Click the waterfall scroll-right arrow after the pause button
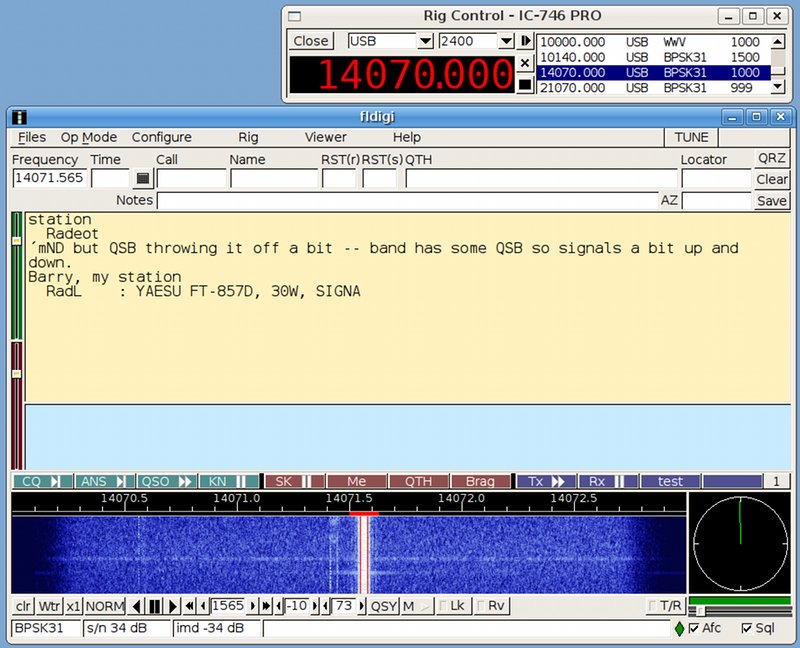The height and width of the screenshot is (648, 800). click(x=172, y=606)
